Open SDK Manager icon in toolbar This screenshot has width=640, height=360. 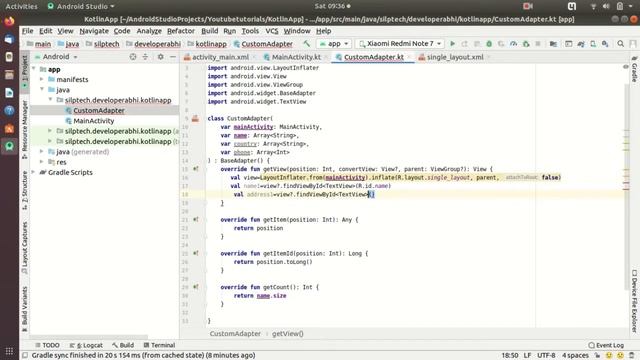[x=605, y=44]
